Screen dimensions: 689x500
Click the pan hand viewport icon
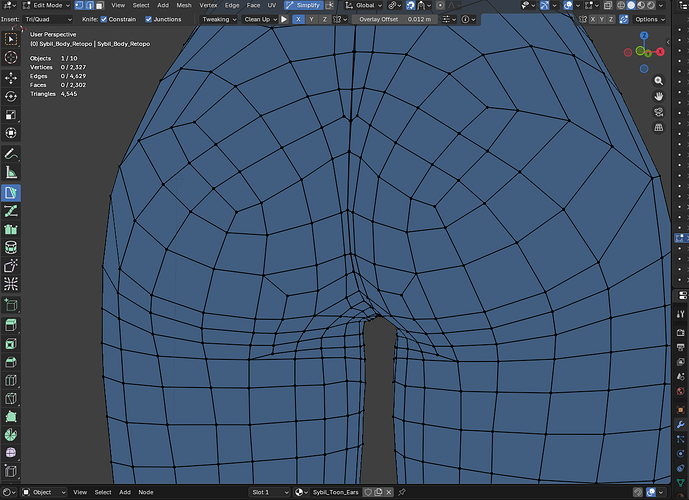[658, 96]
